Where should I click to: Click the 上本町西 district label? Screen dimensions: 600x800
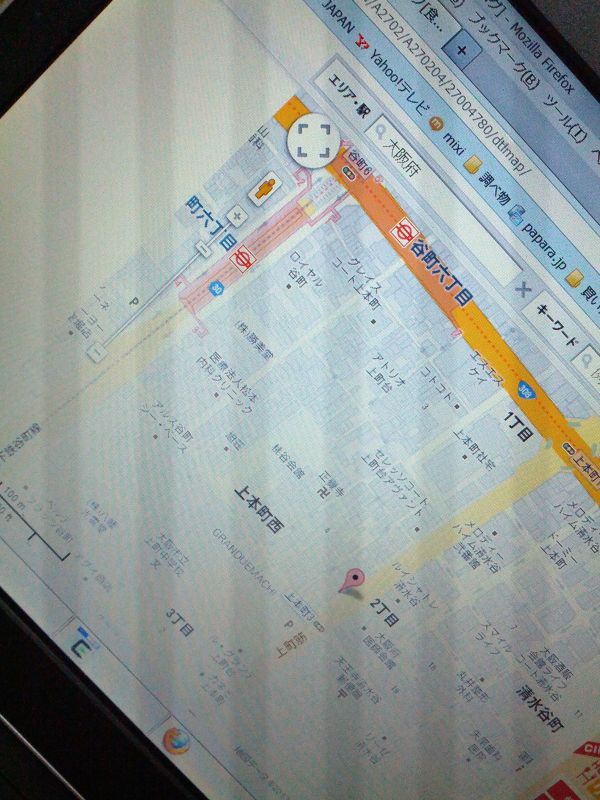coord(259,510)
